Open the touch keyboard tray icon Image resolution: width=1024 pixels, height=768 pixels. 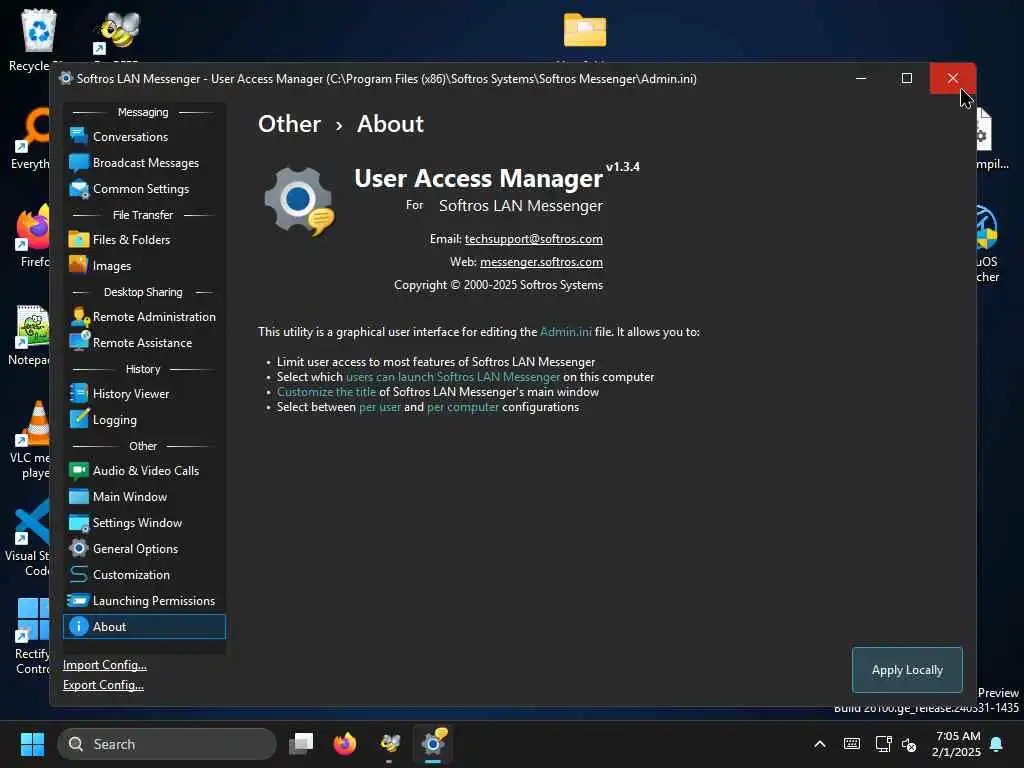point(852,744)
